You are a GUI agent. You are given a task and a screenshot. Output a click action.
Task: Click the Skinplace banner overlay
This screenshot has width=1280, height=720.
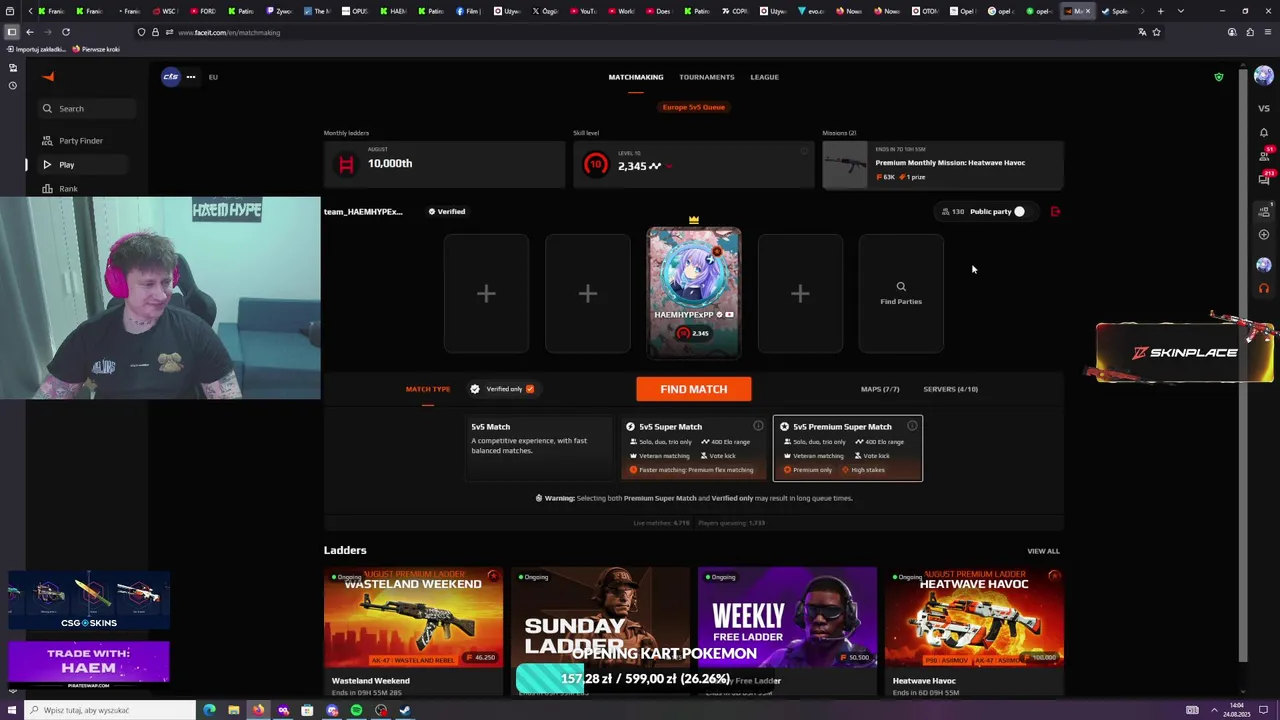pyautogui.click(x=1184, y=352)
